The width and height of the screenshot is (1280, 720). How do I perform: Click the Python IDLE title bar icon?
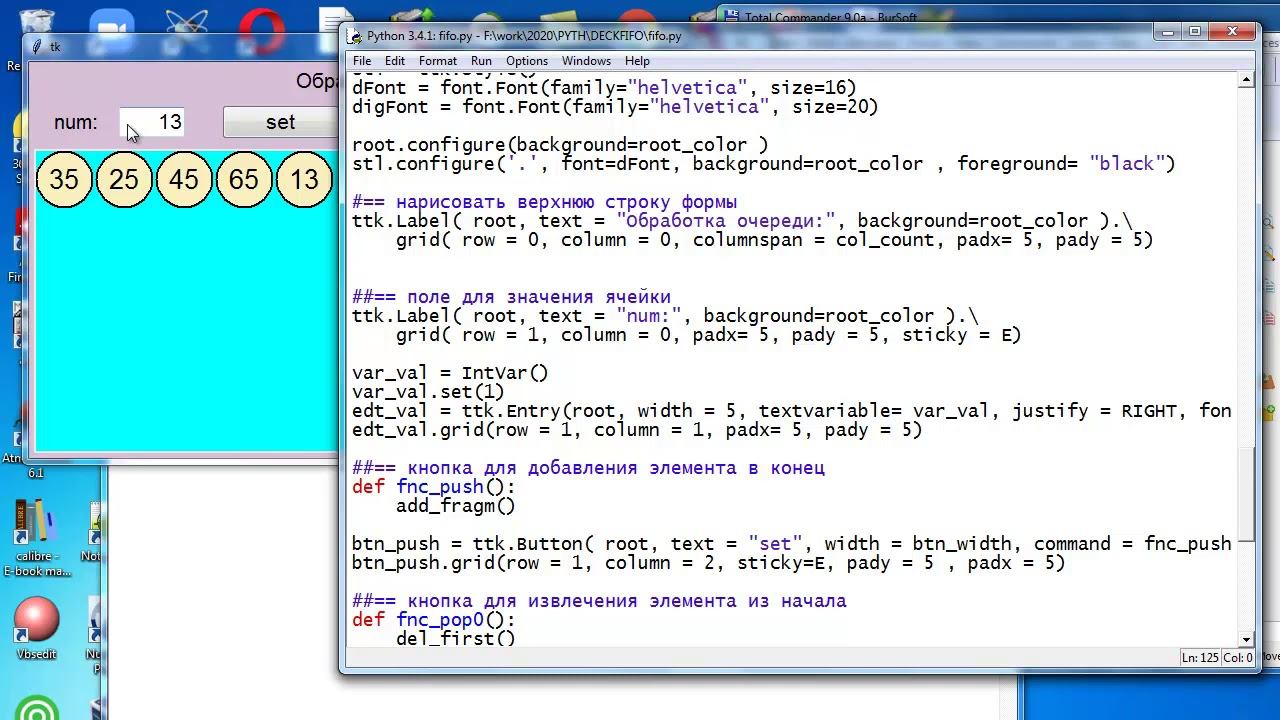355,36
